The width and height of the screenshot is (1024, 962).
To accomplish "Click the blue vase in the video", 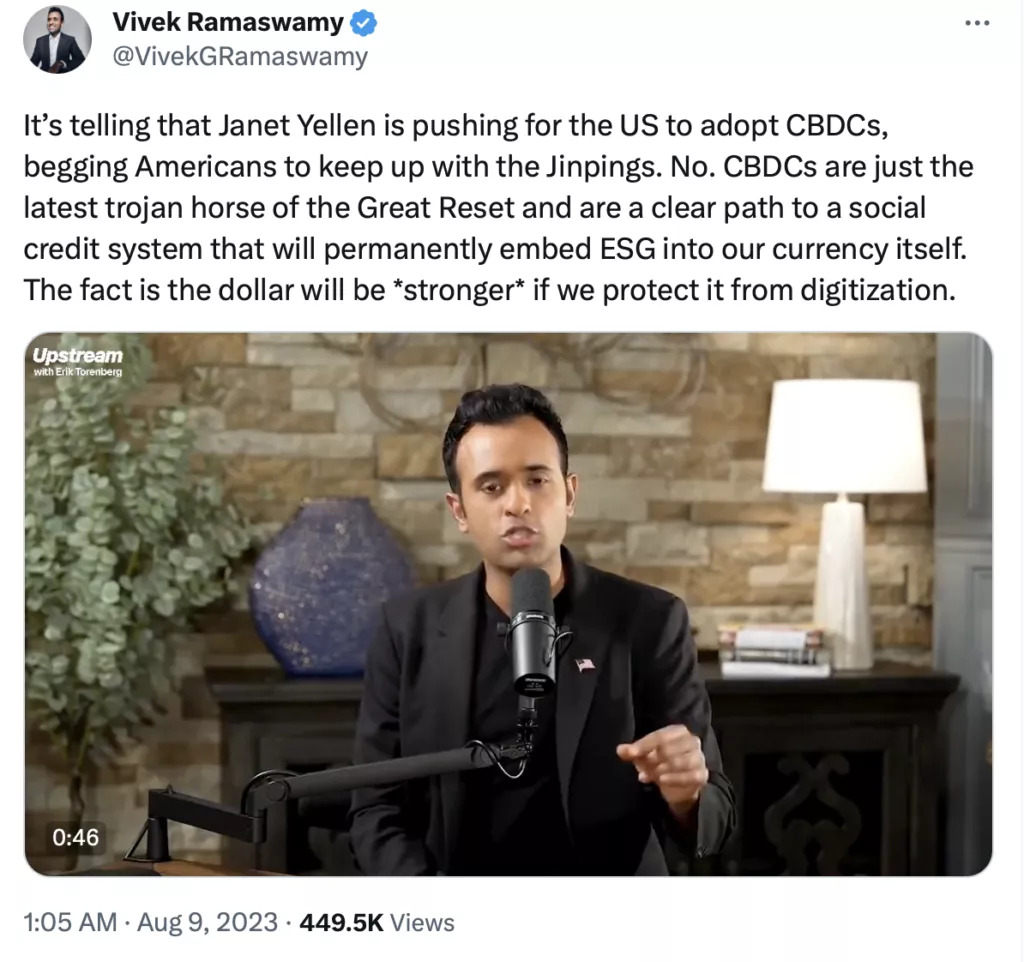I will point(330,588).
